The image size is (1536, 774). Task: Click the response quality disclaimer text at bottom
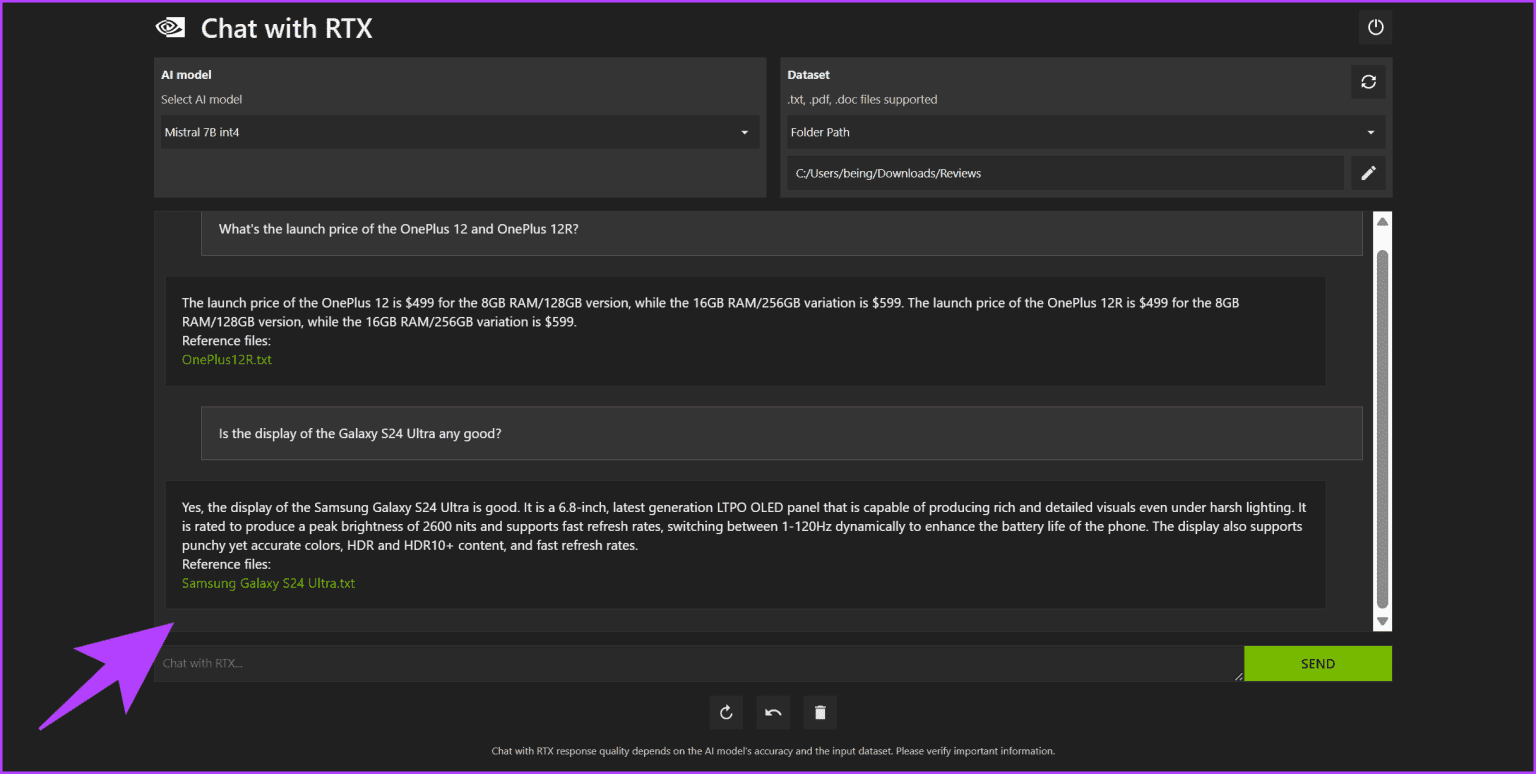[x=773, y=751]
